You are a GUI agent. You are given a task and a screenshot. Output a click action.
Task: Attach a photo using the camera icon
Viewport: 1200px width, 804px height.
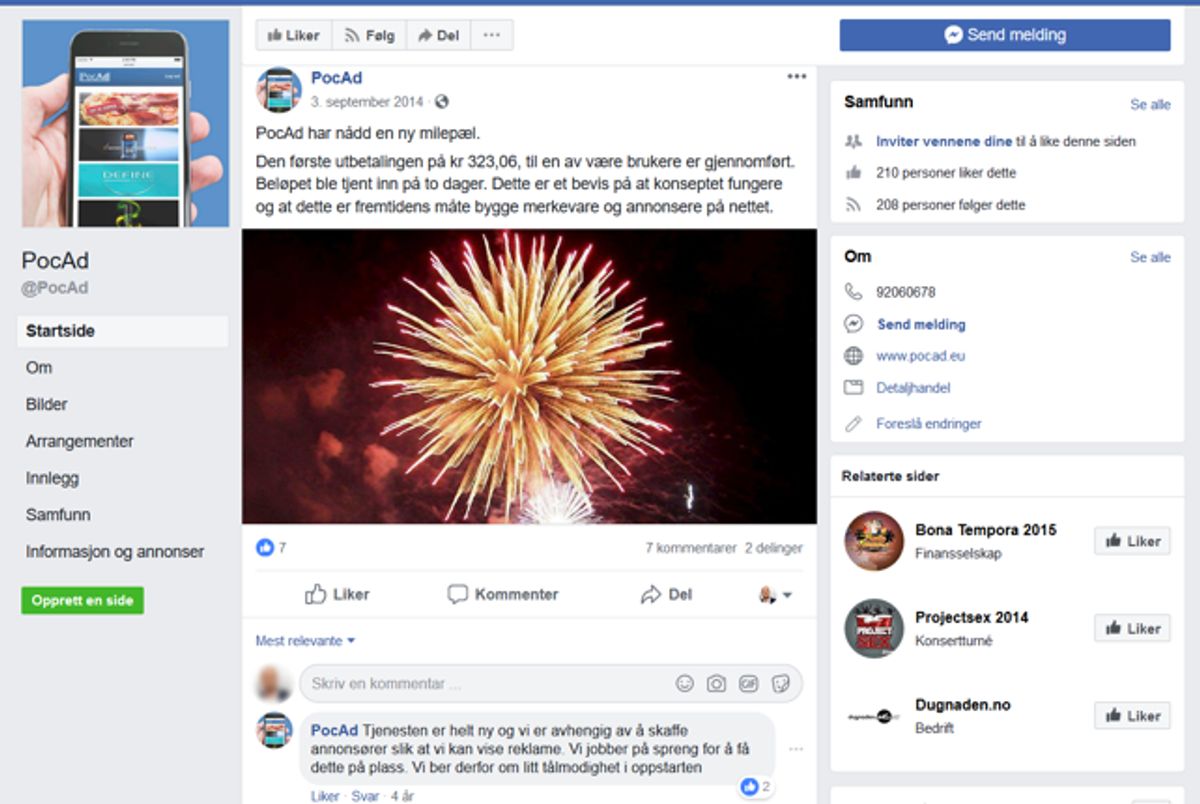(716, 684)
